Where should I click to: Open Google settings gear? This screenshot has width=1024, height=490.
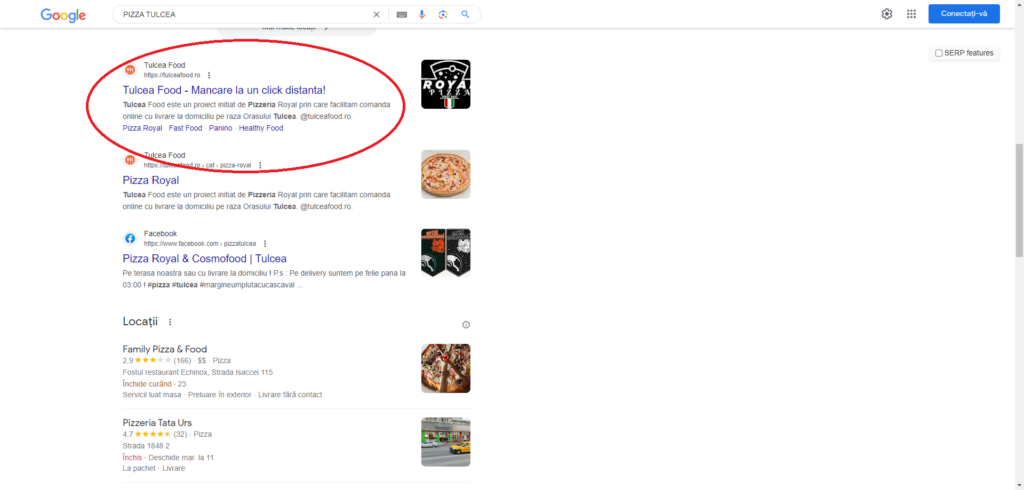pos(887,14)
